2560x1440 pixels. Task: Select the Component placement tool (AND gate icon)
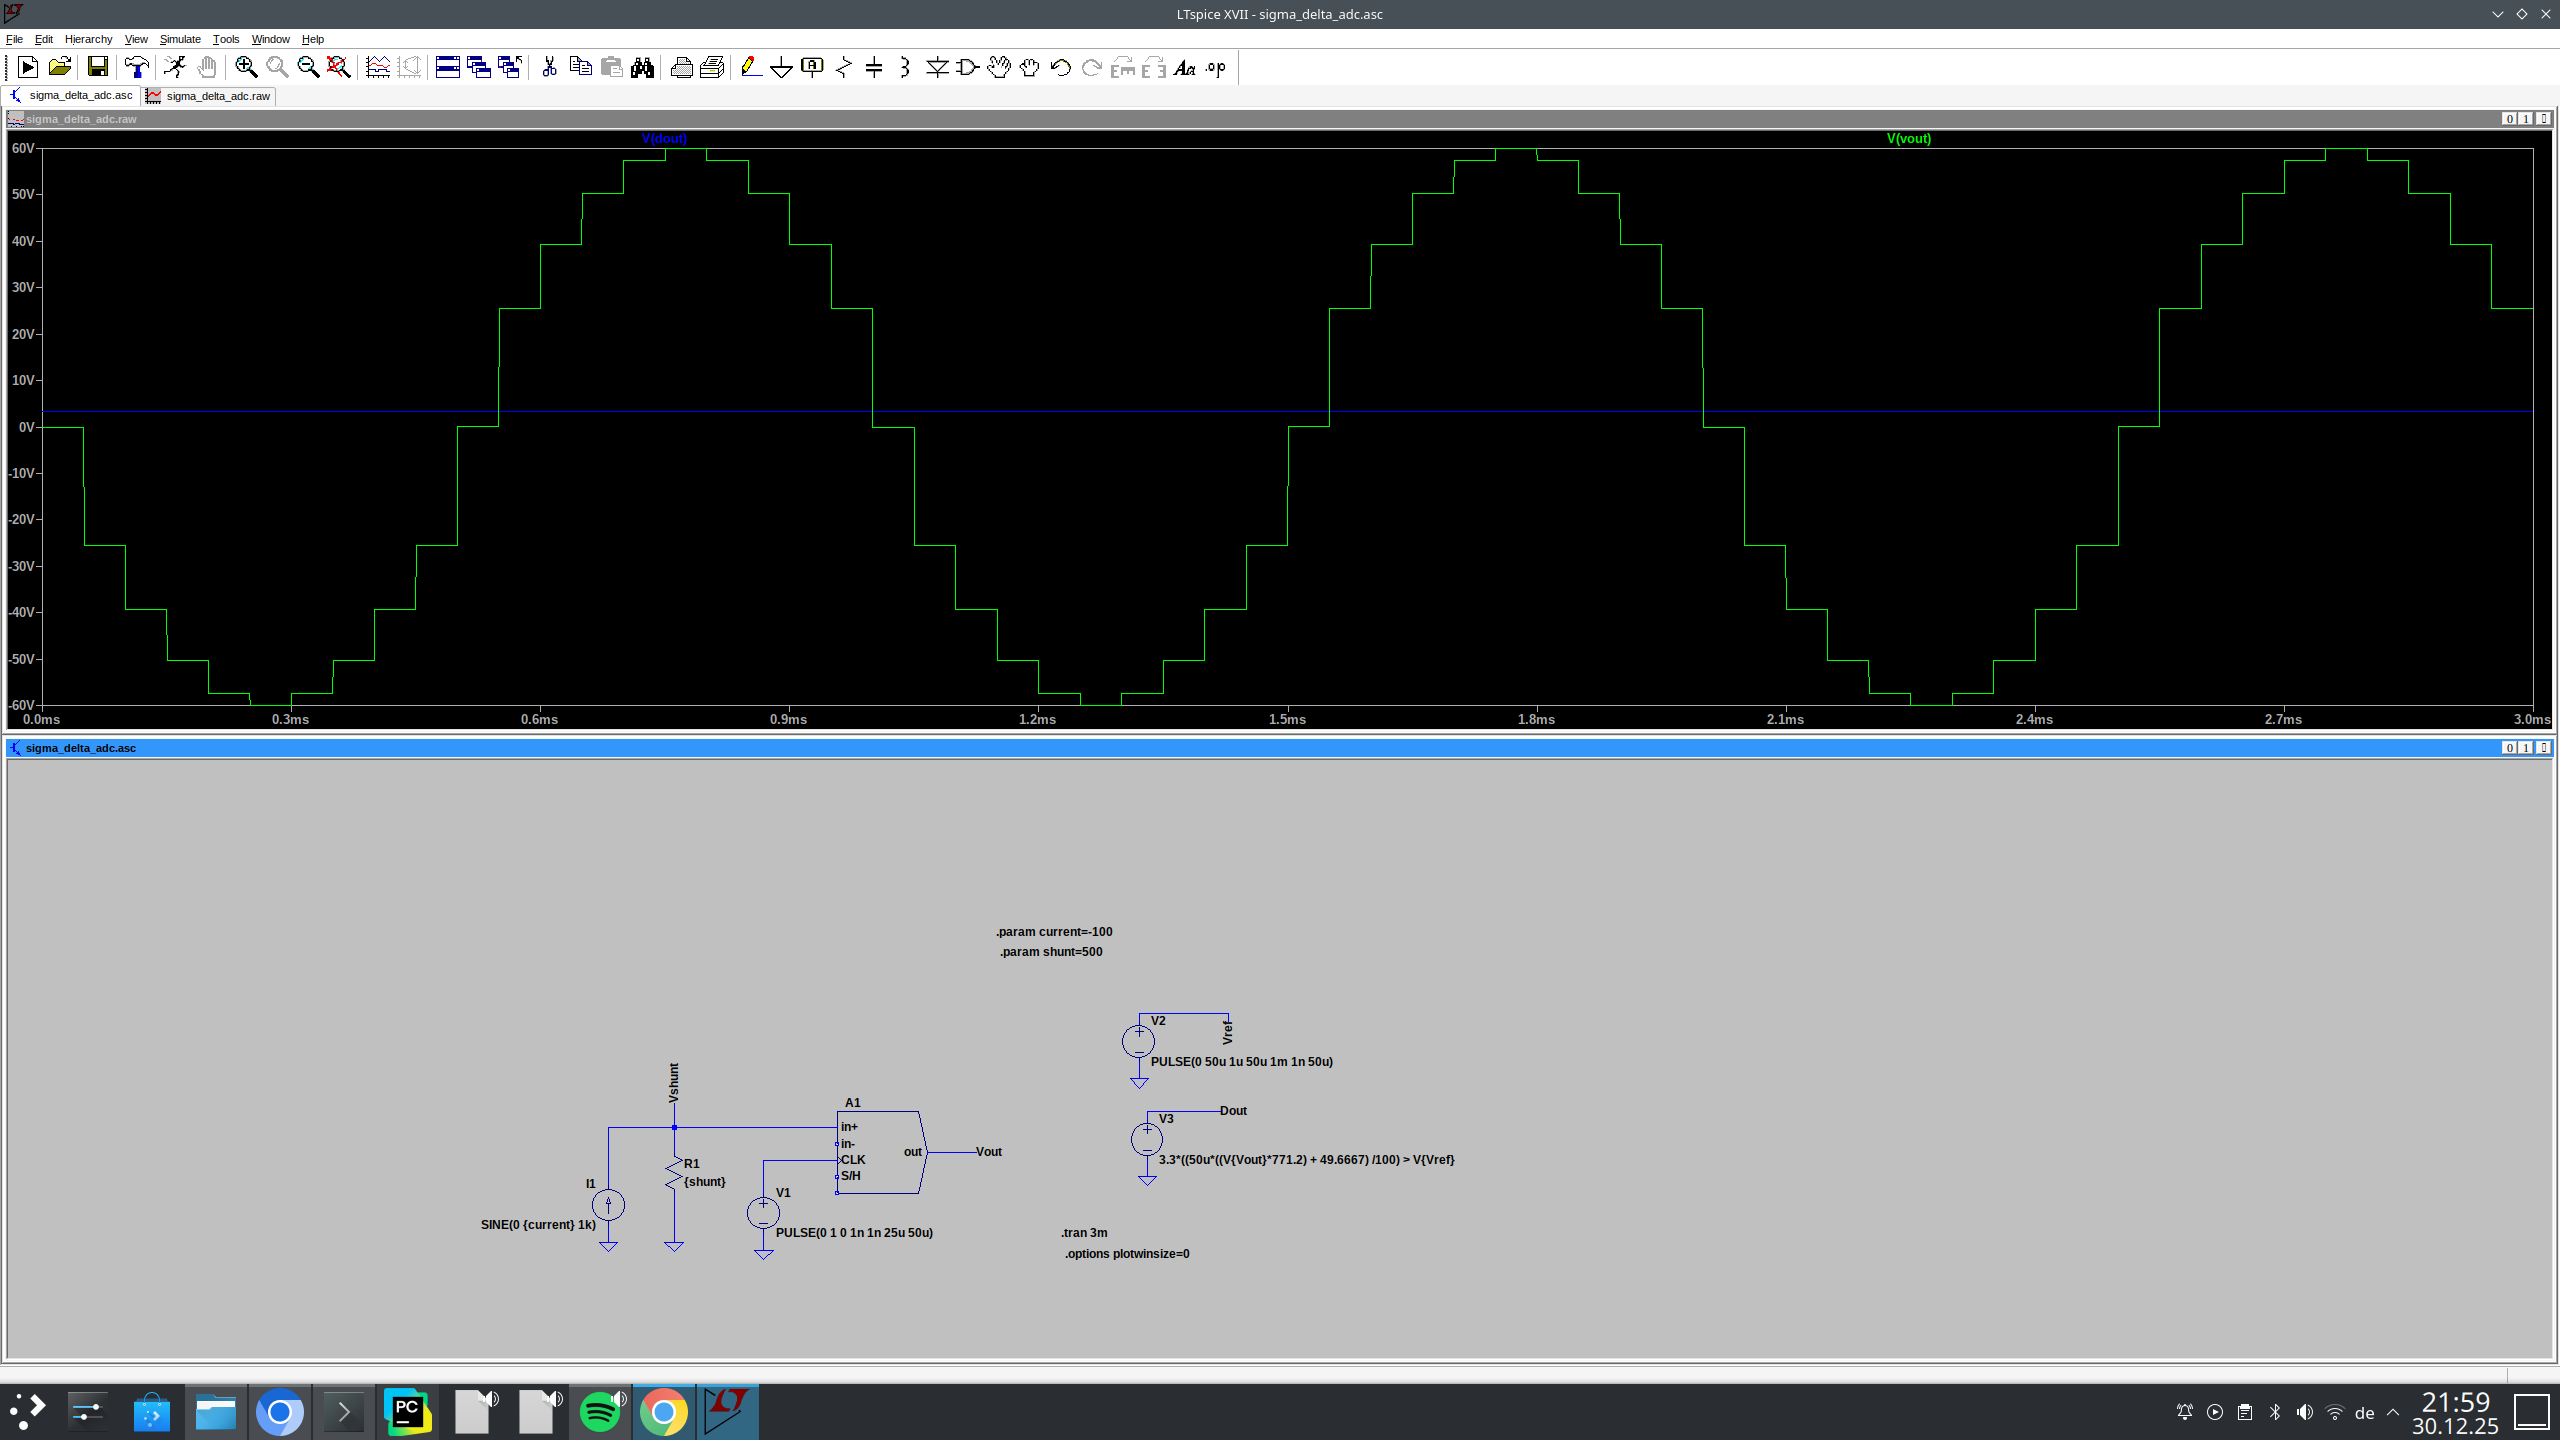[x=965, y=67]
